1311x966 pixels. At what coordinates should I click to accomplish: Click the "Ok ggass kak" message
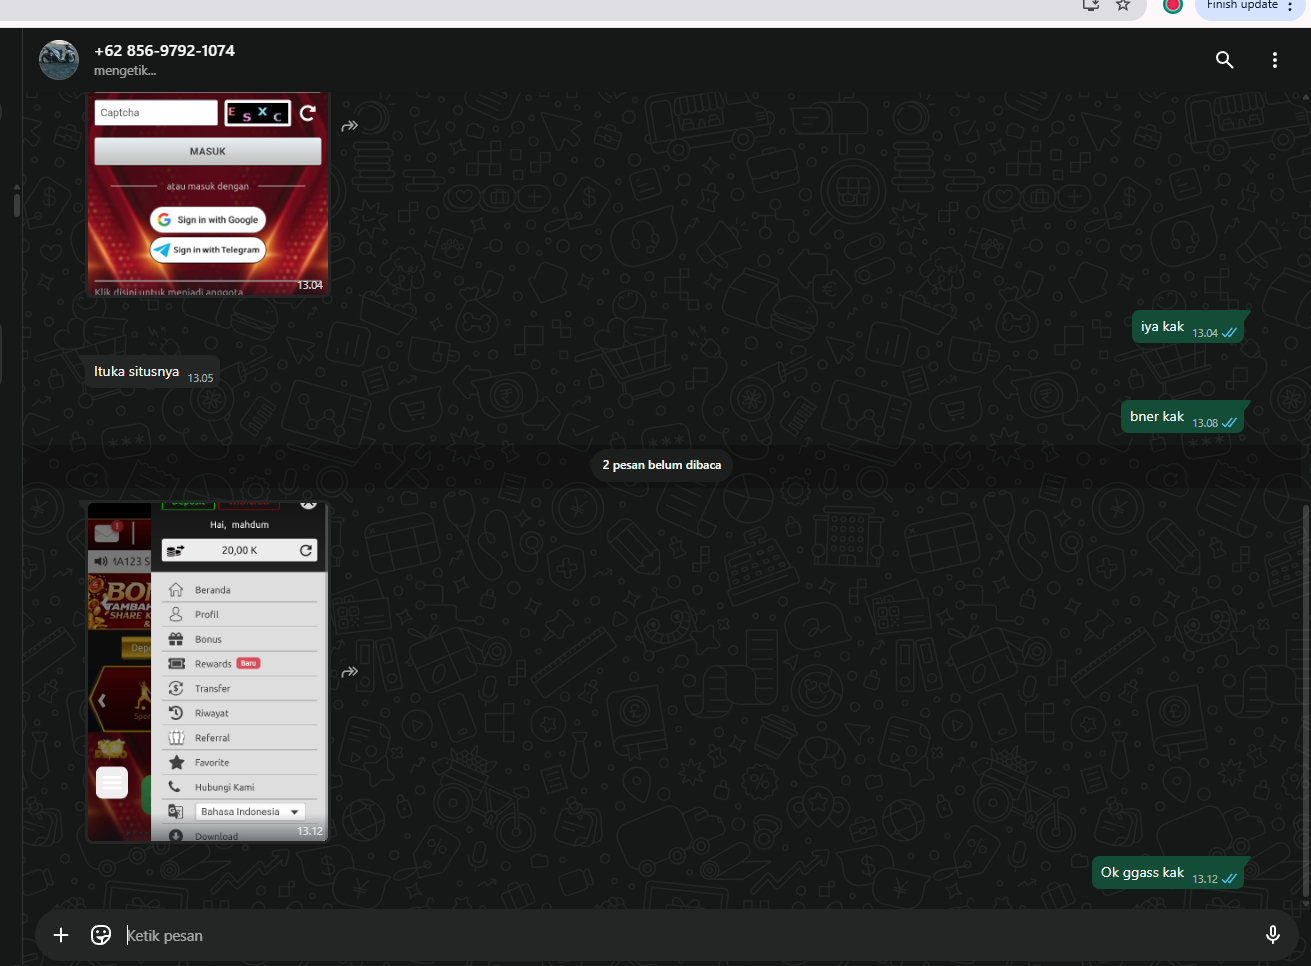[1168, 873]
